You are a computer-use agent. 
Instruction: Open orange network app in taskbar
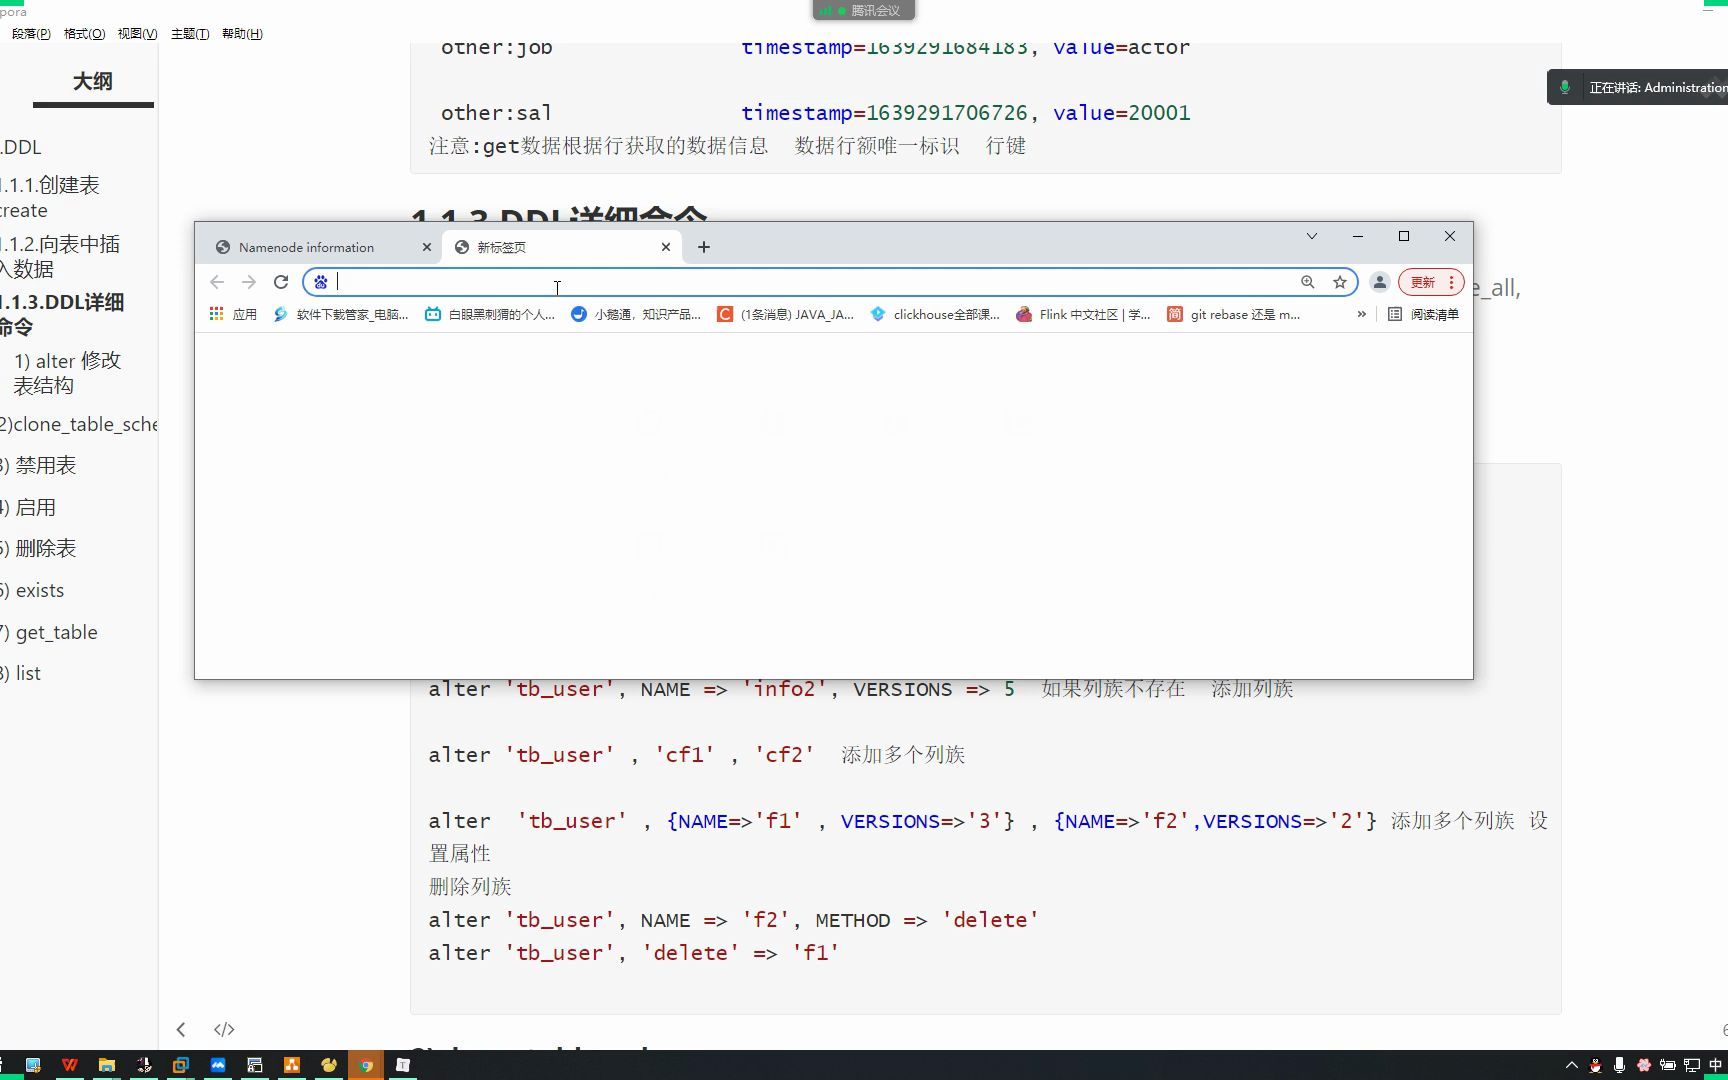tap(292, 1065)
